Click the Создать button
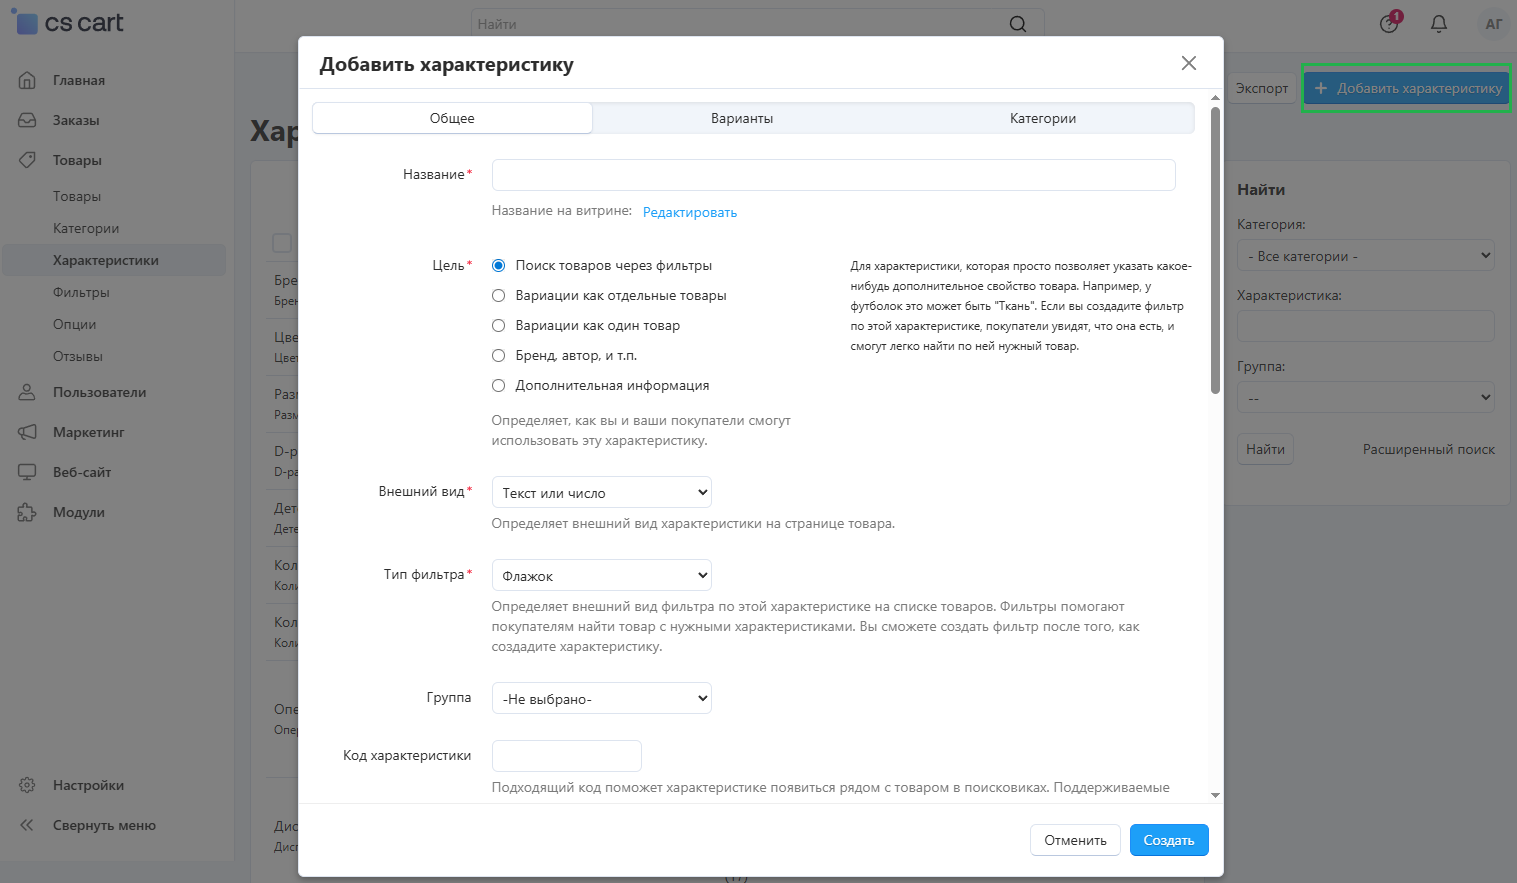This screenshot has width=1517, height=883. pyautogui.click(x=1169, y=840)
